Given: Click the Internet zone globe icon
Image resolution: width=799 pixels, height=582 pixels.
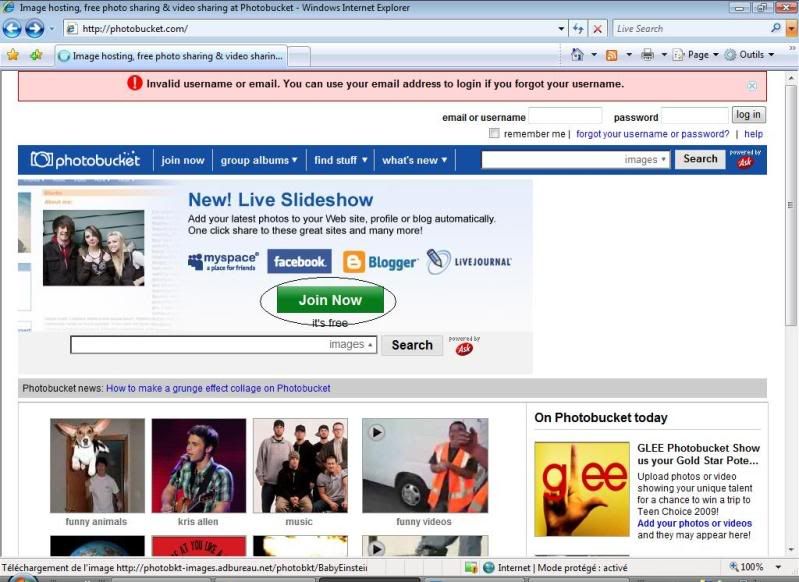Looking at the screenshot, I should point(488,567).
